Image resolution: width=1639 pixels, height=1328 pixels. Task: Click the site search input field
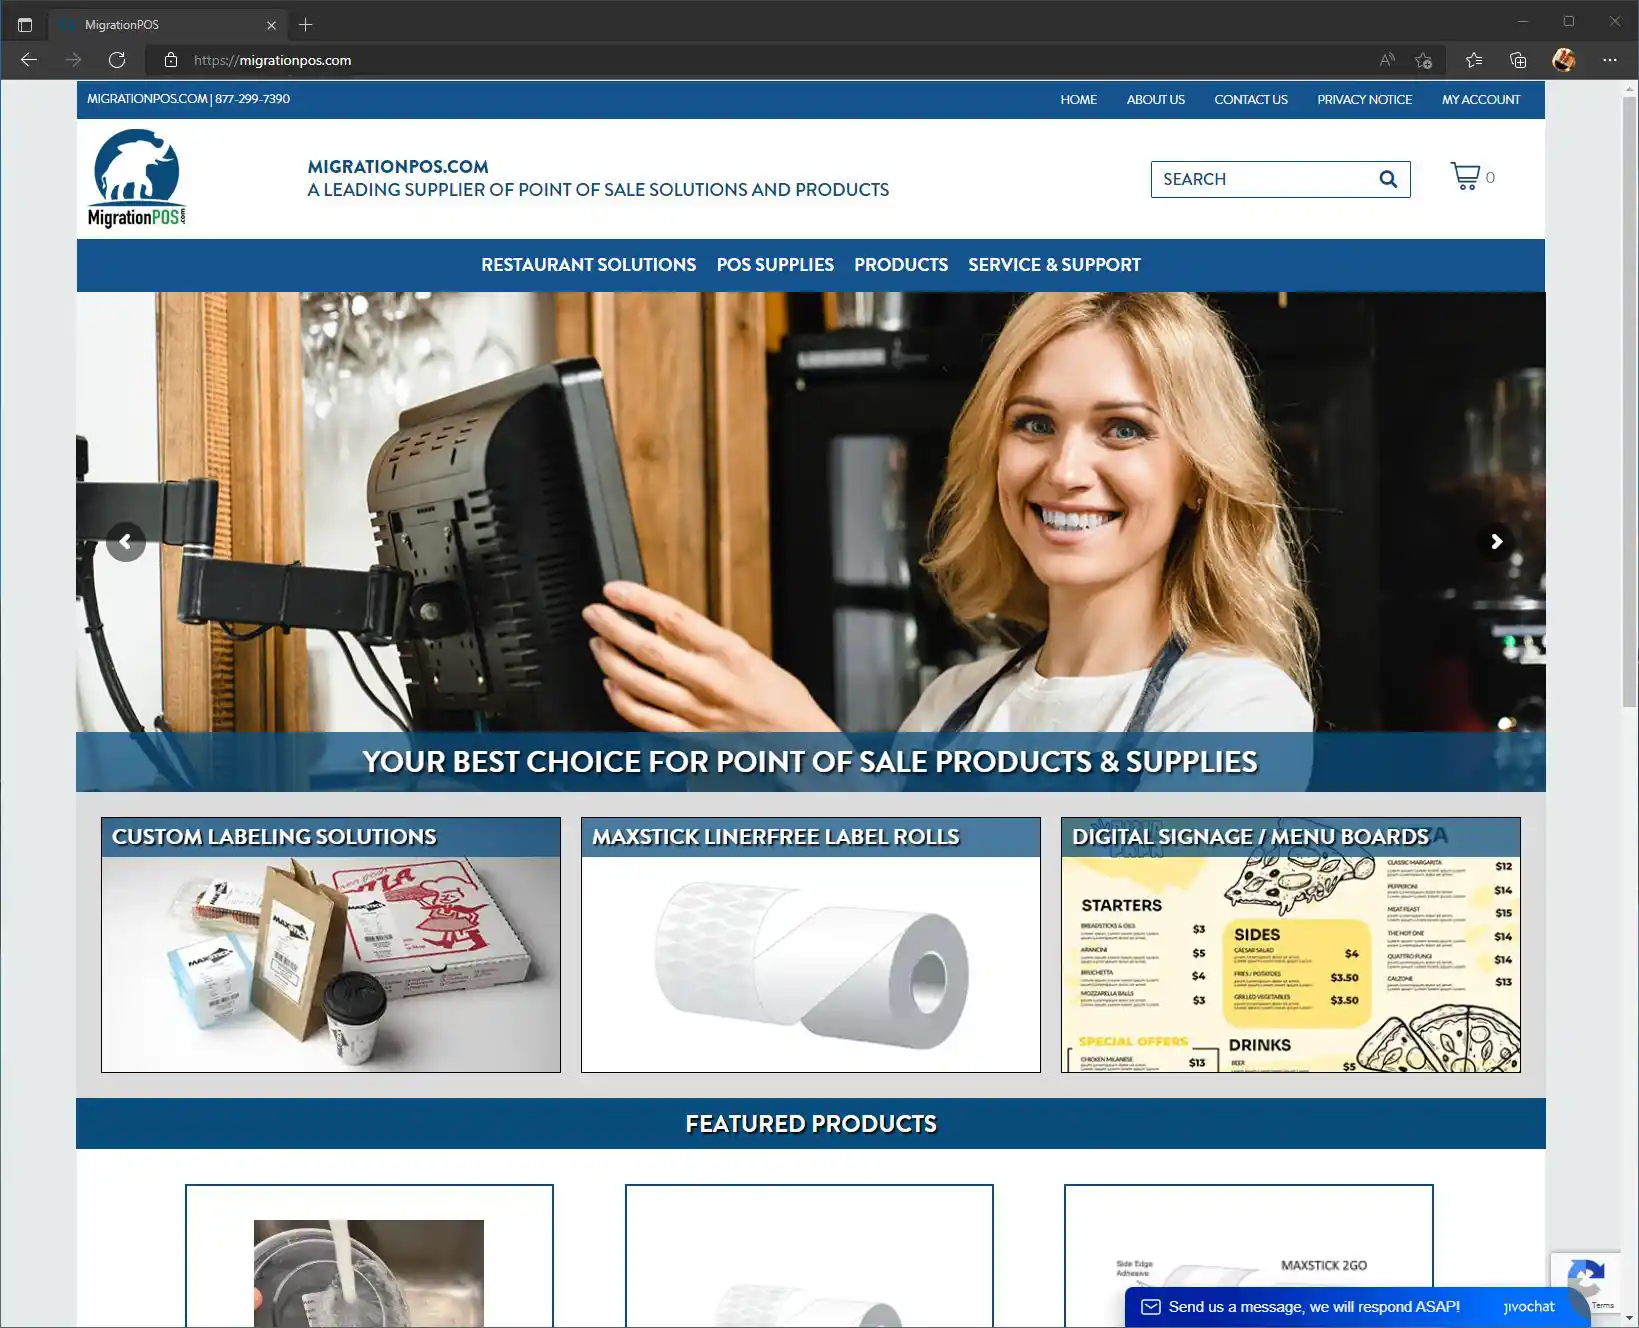pyautogui.click(x=1262, y=179)
